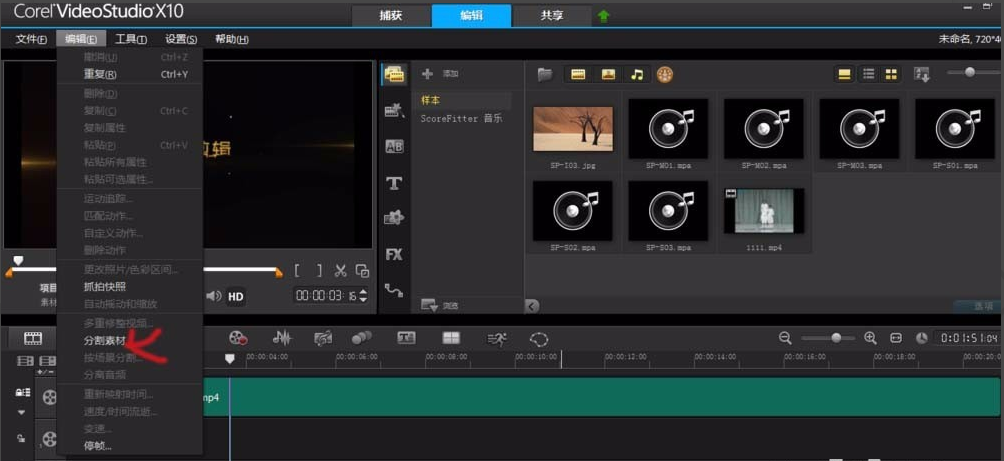Click the 添加 add folder button
The image size is (1004, 461).
click(440, 74)
